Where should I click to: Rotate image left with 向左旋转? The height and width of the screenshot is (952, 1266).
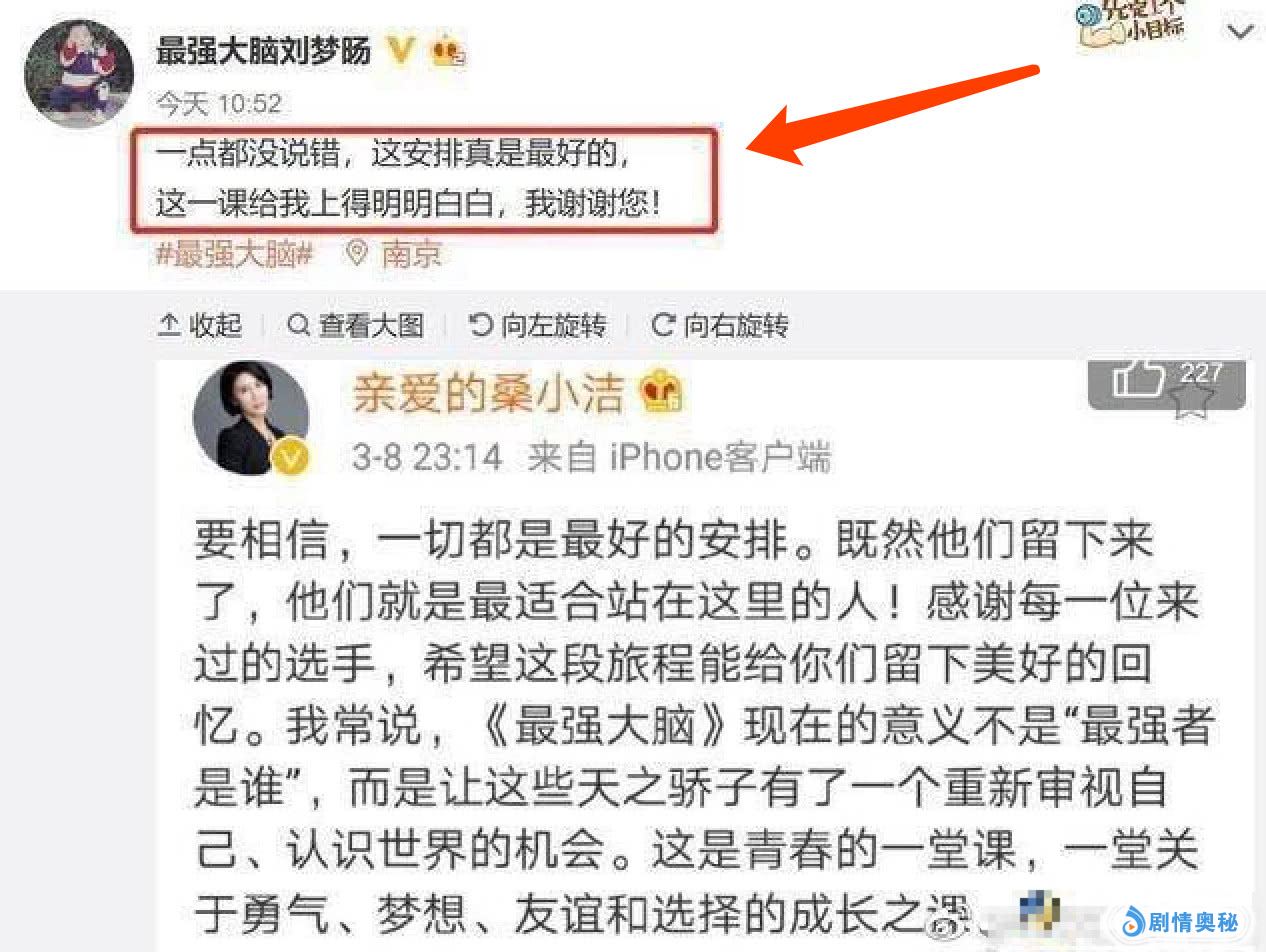[538, 325]
